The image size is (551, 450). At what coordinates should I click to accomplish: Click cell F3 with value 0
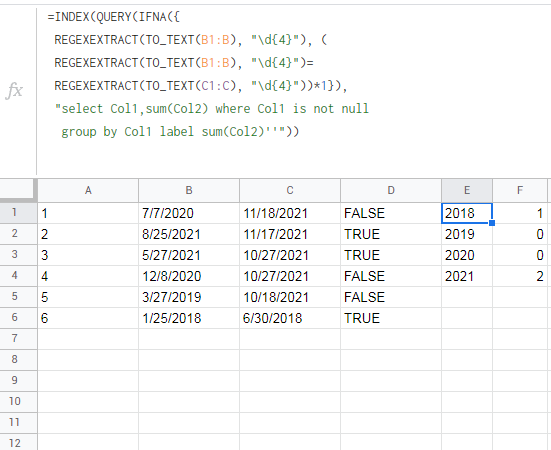click(x=520, y=255)
